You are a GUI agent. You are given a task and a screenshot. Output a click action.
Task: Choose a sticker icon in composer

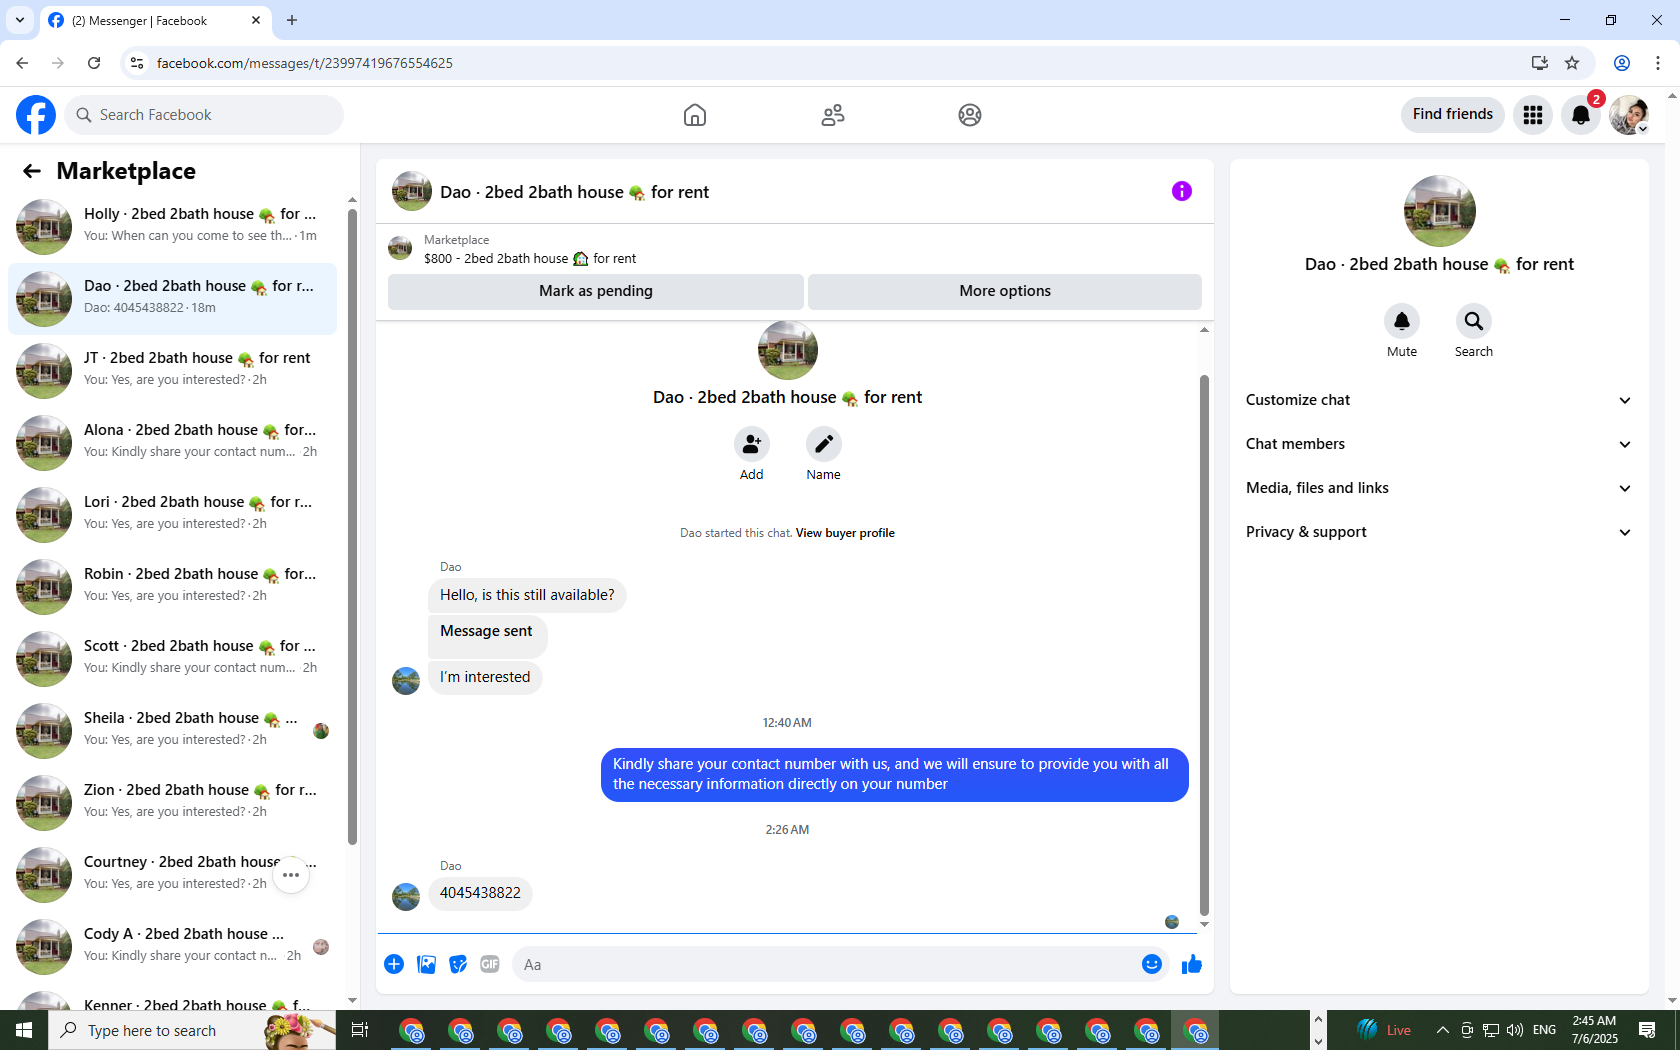coord(458,964)
